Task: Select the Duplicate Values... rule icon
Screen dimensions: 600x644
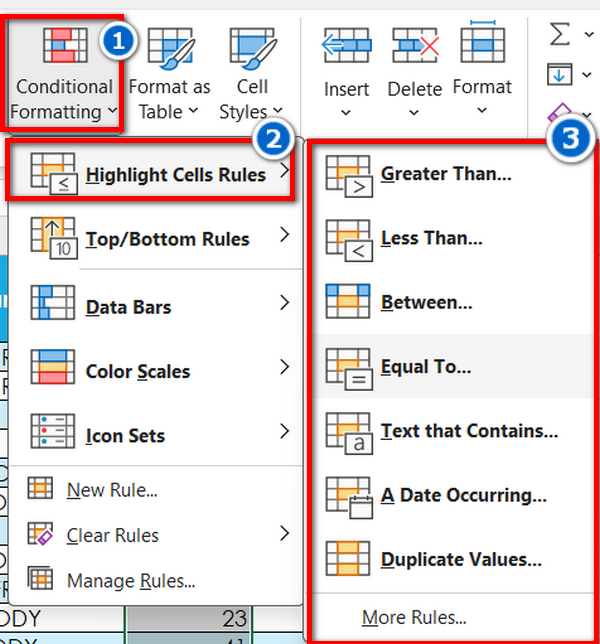Action: [x=349, y=559]
